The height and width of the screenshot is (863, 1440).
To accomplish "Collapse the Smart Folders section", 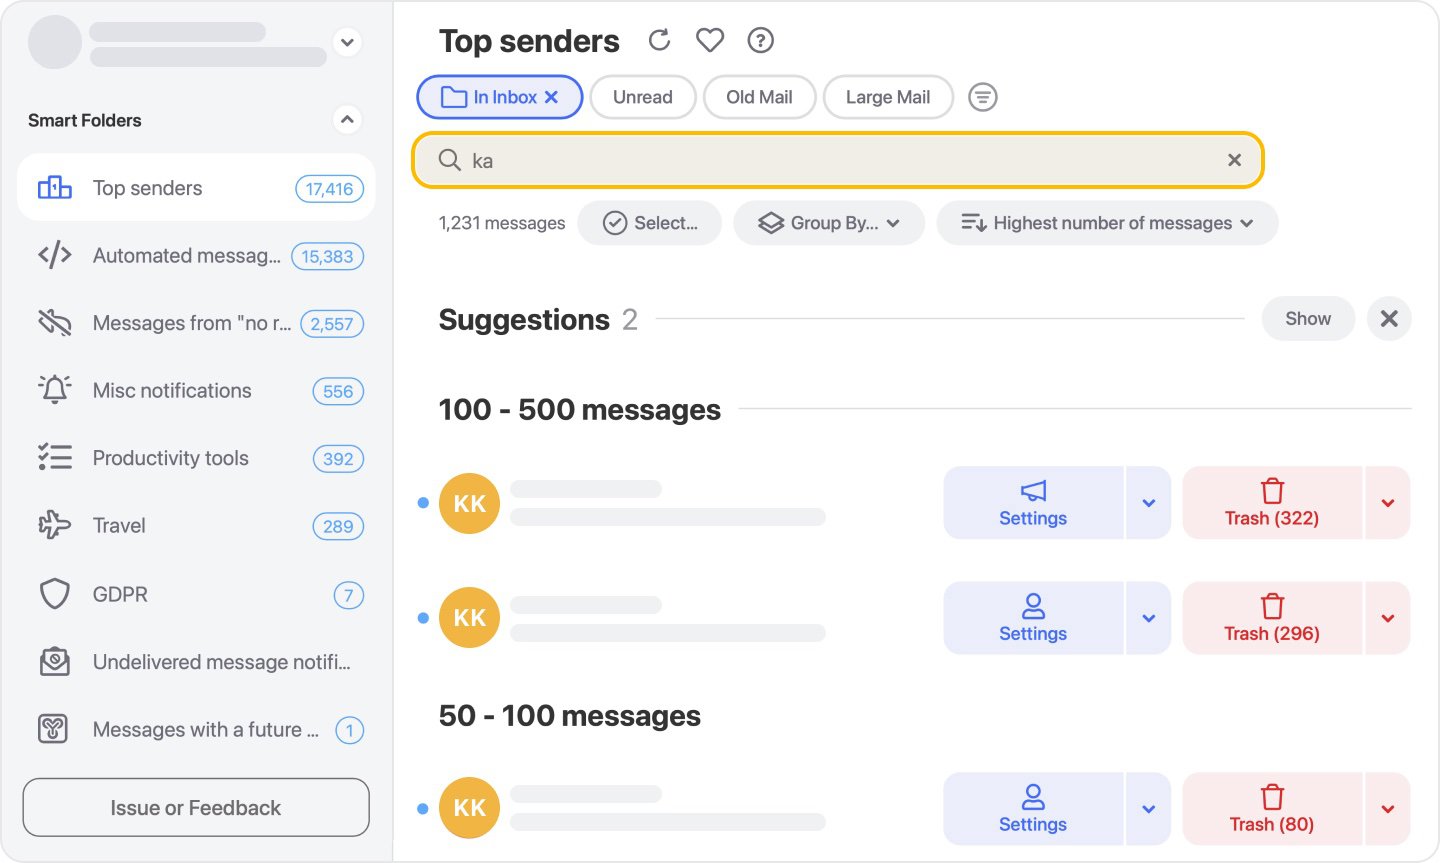I will [347, 119].
